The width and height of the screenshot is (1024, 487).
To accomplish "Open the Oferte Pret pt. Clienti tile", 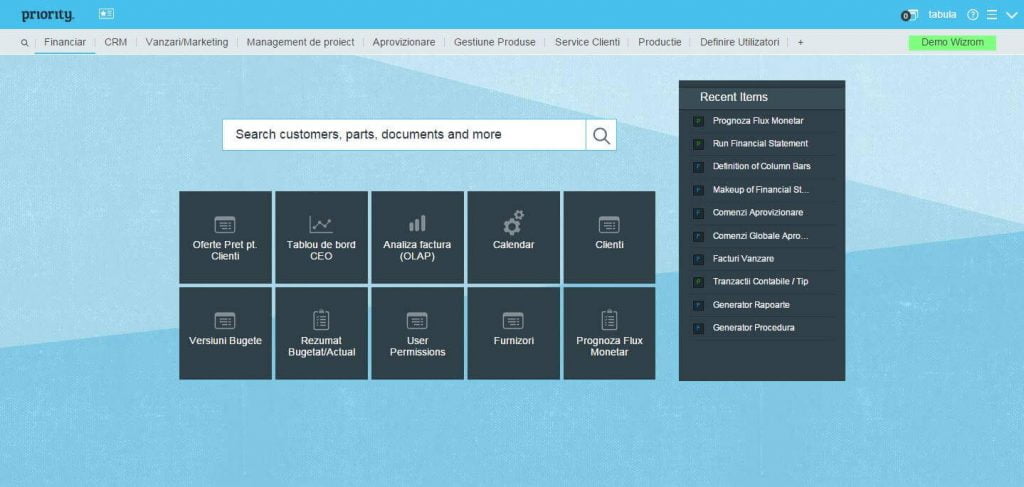I will click(225, 237).
